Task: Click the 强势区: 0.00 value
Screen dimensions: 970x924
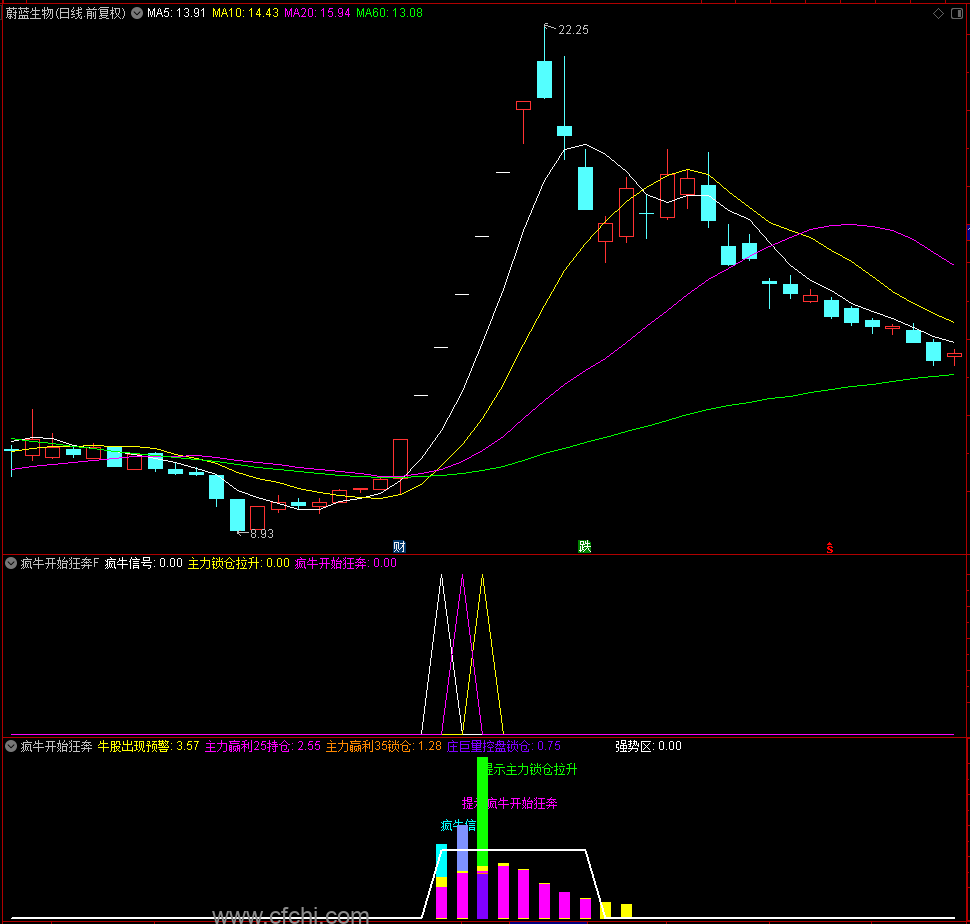Action: [648, 746]
